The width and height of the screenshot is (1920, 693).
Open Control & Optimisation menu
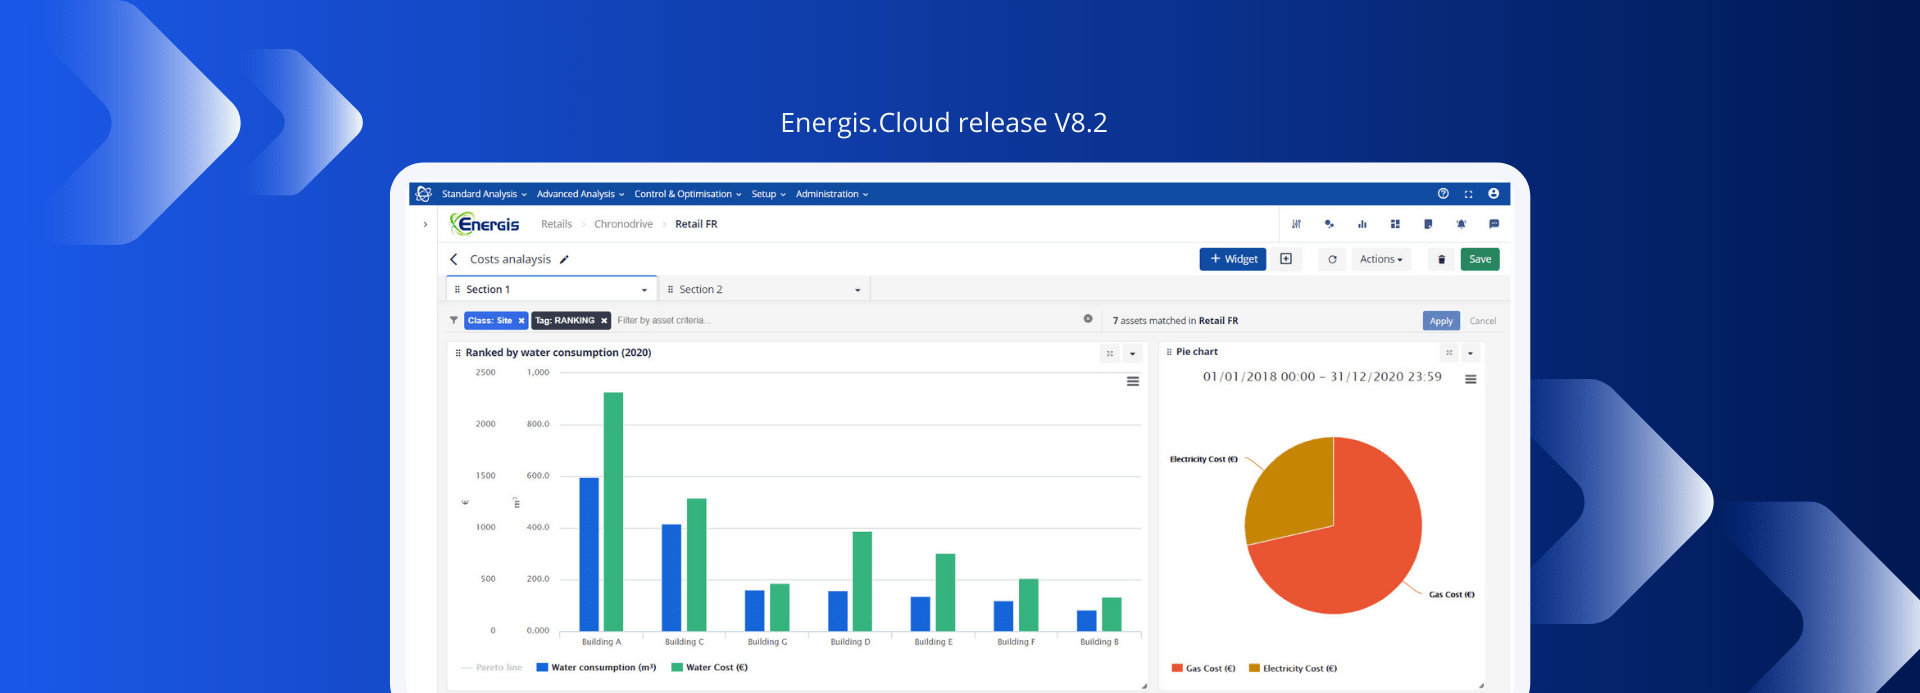tap(688, 194)
